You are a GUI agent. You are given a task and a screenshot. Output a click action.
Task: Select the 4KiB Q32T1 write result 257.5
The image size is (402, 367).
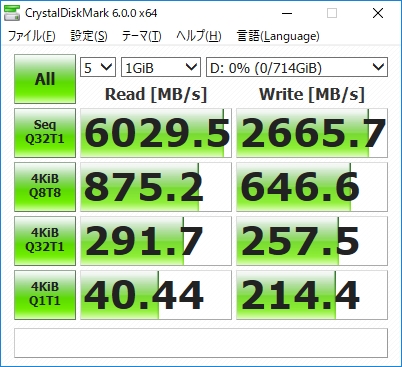pos(312,241)
